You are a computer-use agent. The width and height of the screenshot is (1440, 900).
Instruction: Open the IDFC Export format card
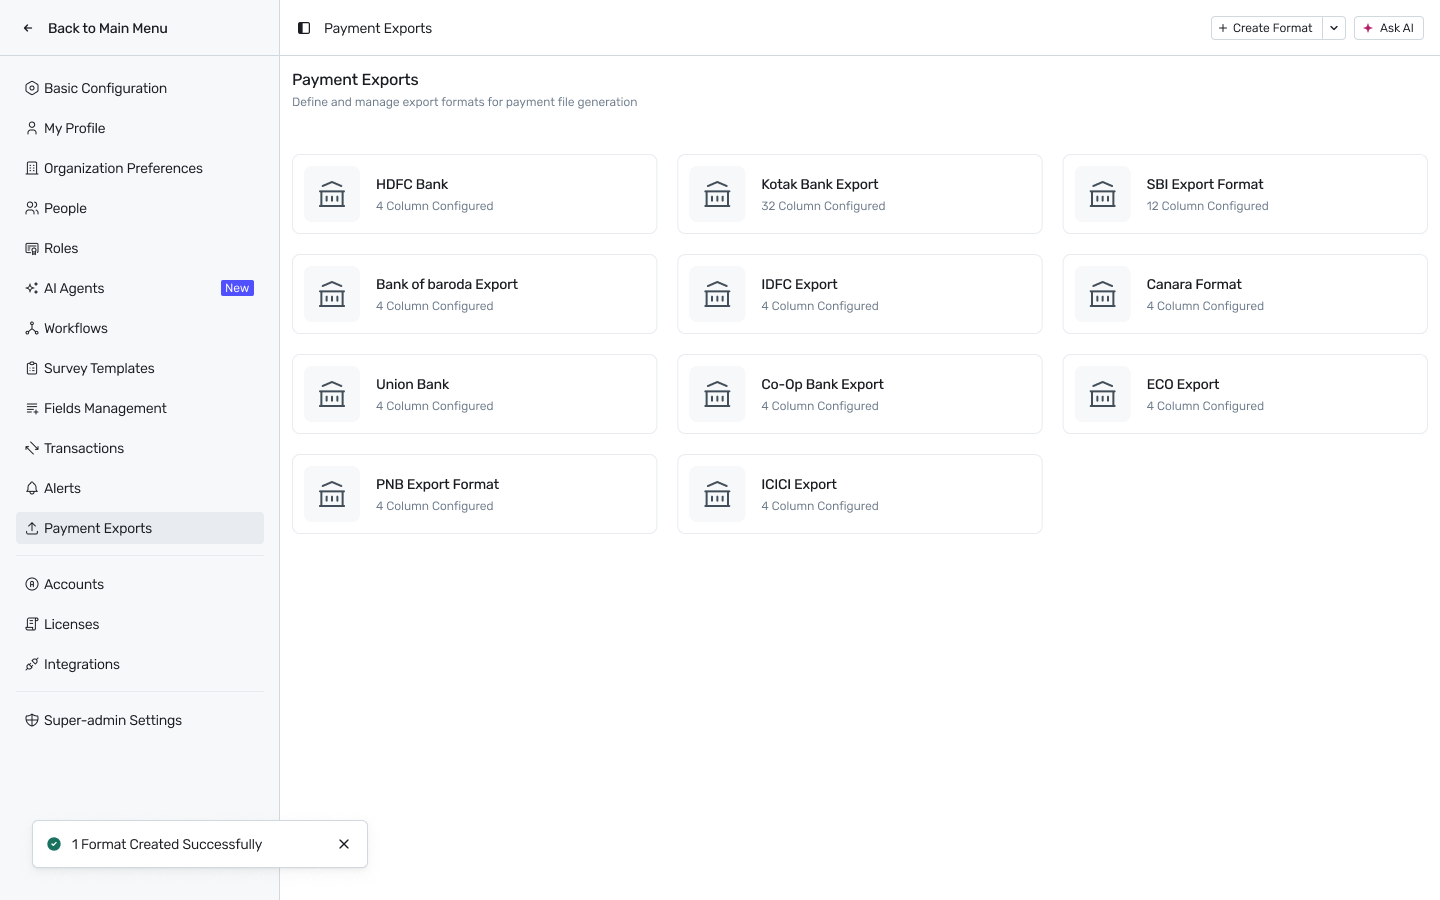[x=860, y=294]
